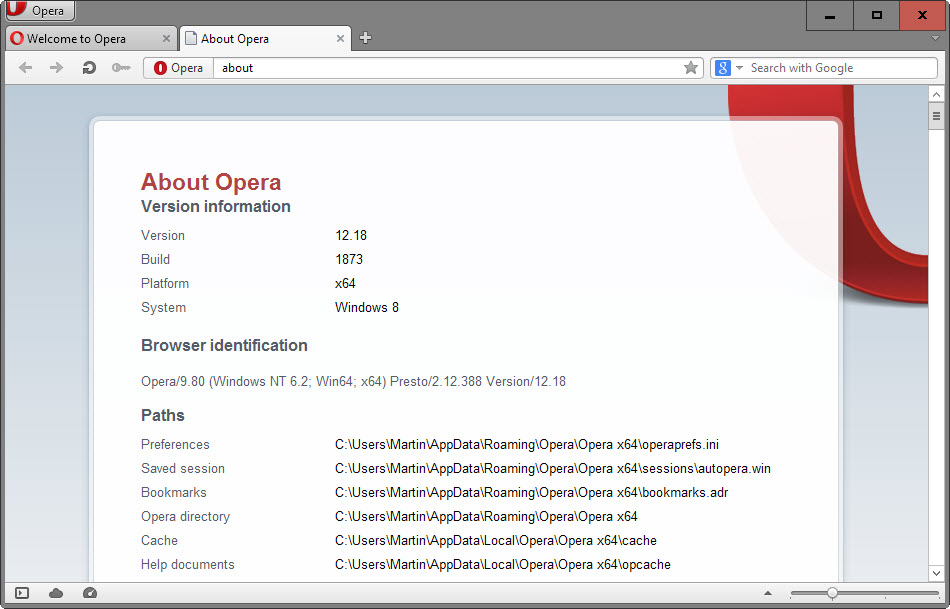Image resolution: width=950 pixels, height=609 pixels.
Task: Click the bookmarks.adr path
Action: (x=531, y=493)
